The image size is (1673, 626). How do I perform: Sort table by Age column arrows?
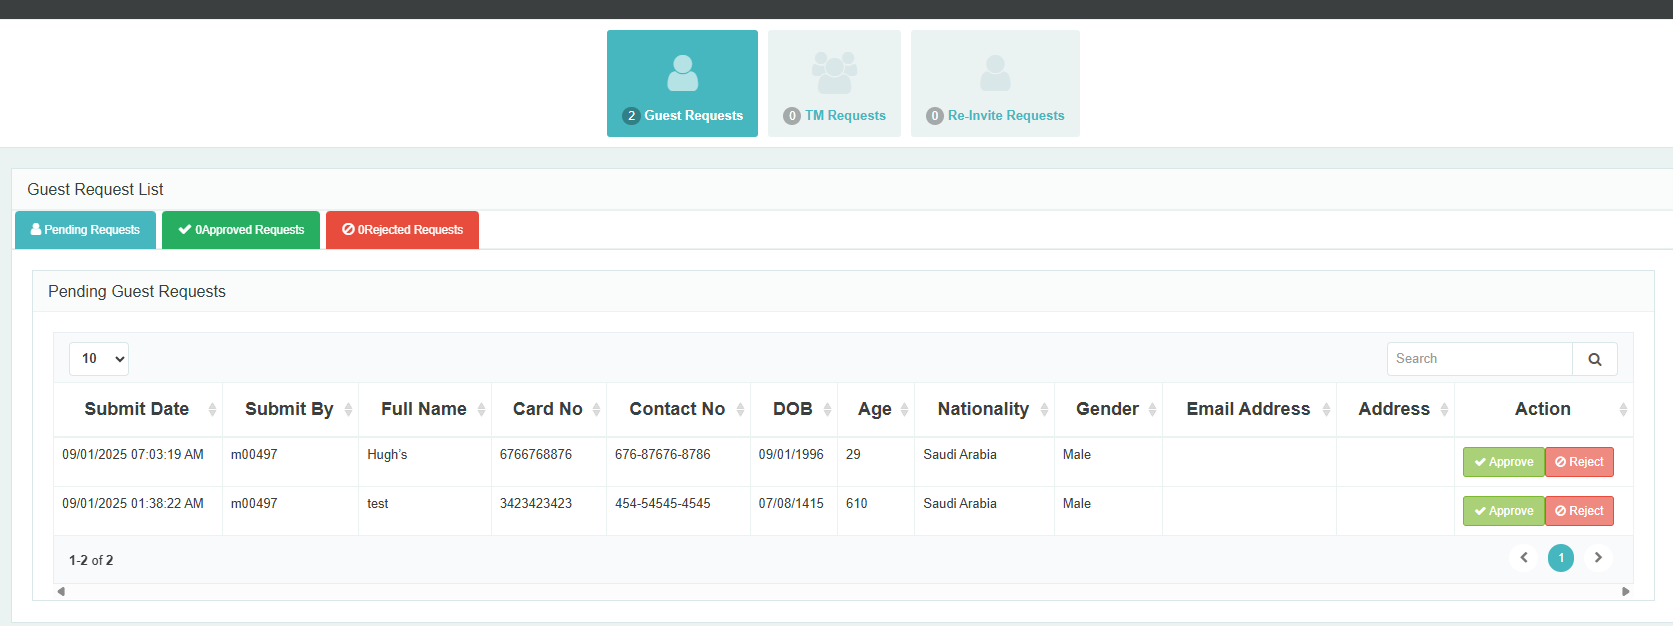904,409
